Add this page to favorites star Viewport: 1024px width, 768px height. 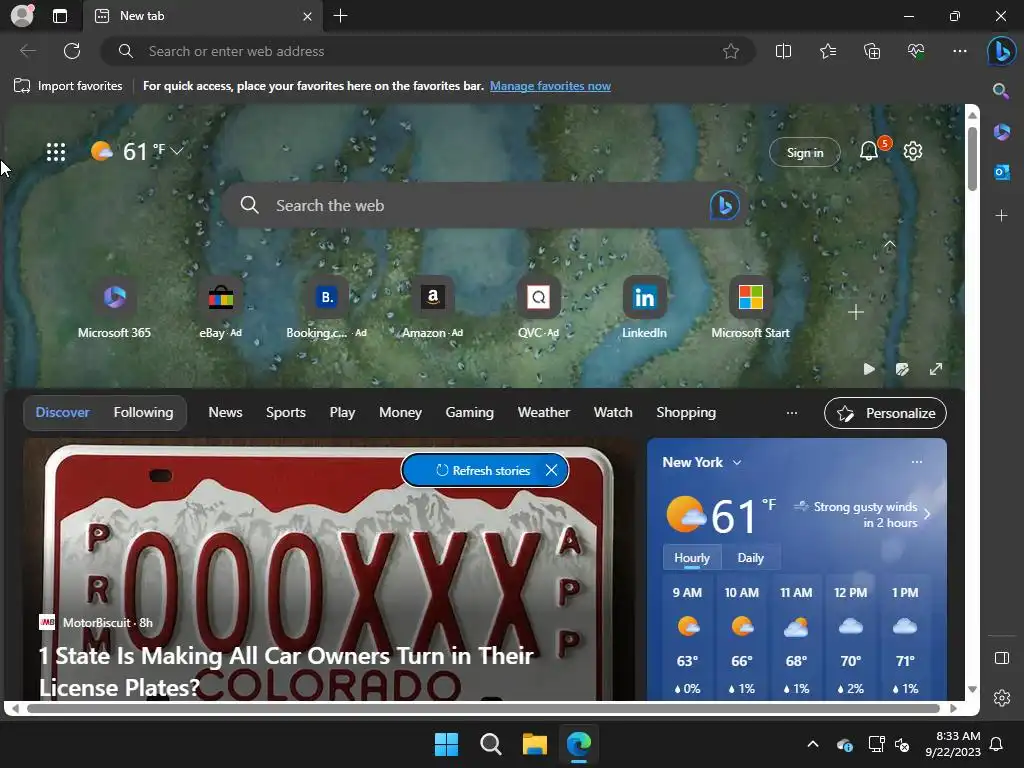(x=731, y=51)
